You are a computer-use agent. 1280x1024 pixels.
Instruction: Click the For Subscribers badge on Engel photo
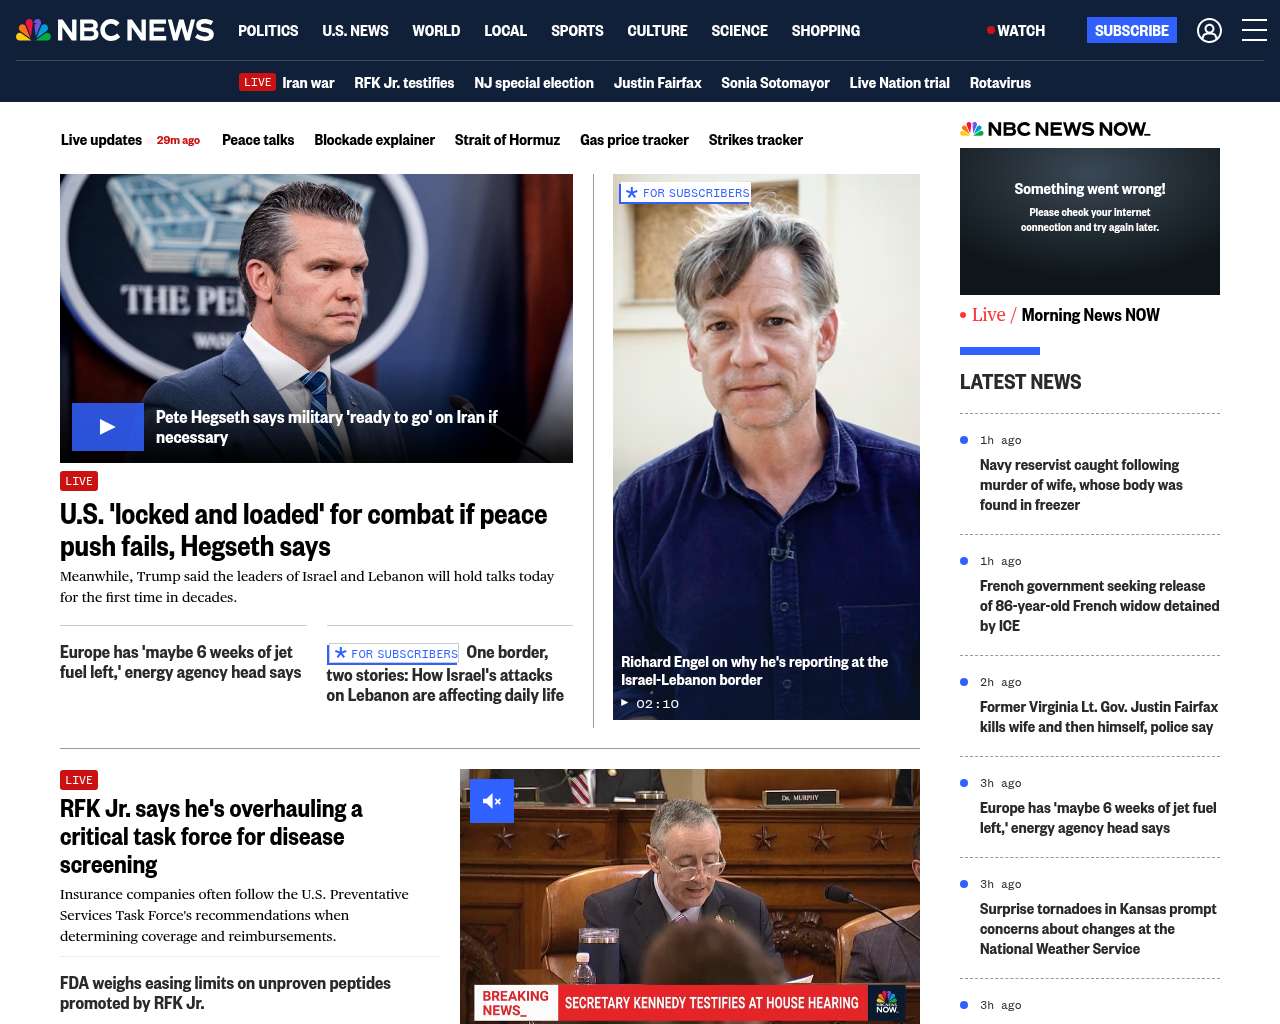[685, 193]
